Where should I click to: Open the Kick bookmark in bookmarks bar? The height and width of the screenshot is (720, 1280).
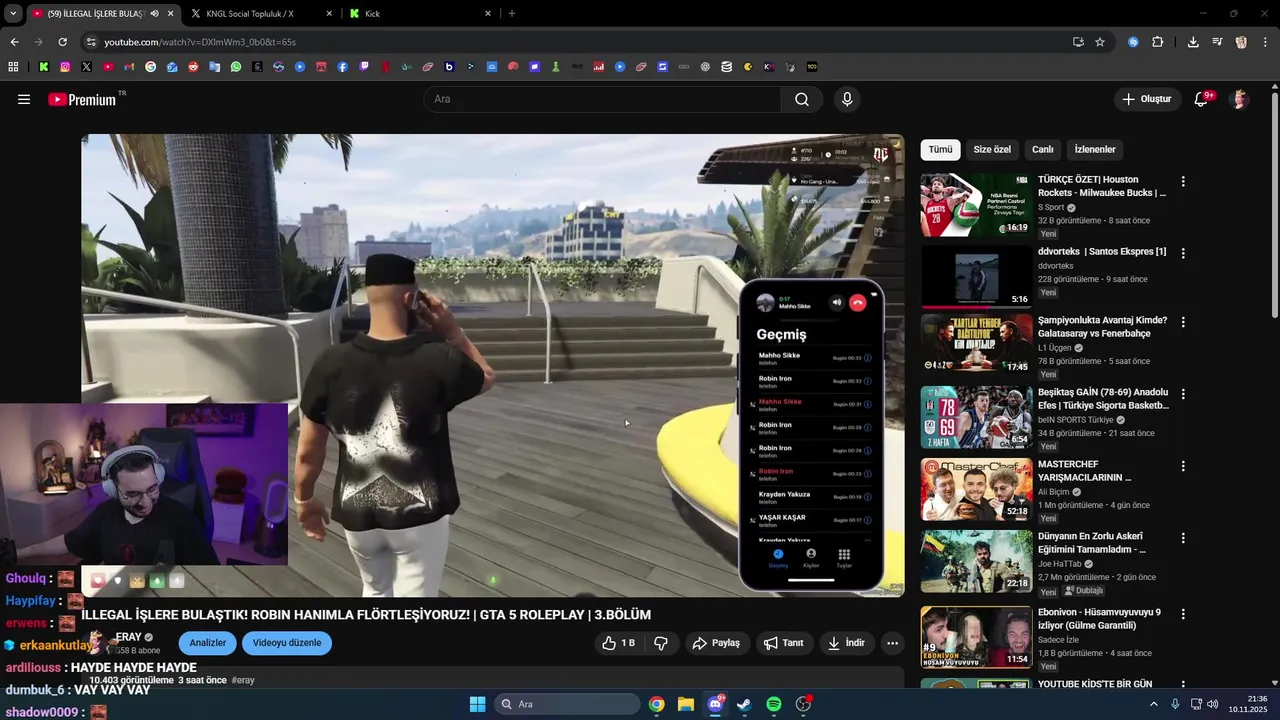(x=43, y=67)
